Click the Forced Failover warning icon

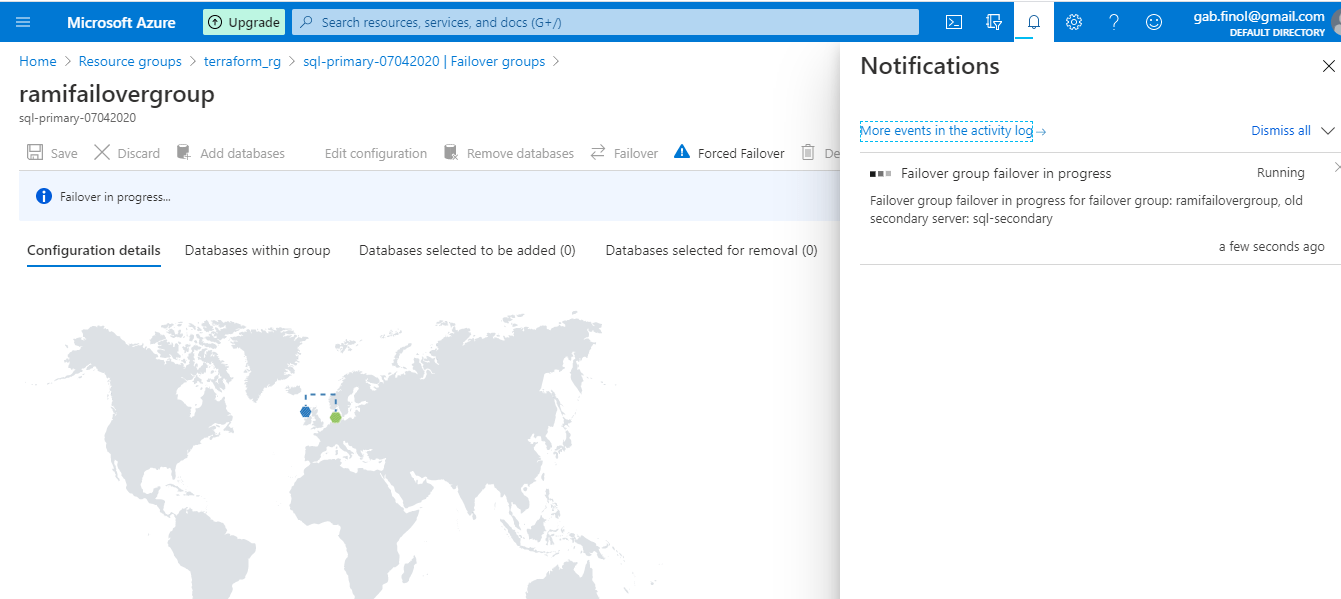click(x=682, y=152)
